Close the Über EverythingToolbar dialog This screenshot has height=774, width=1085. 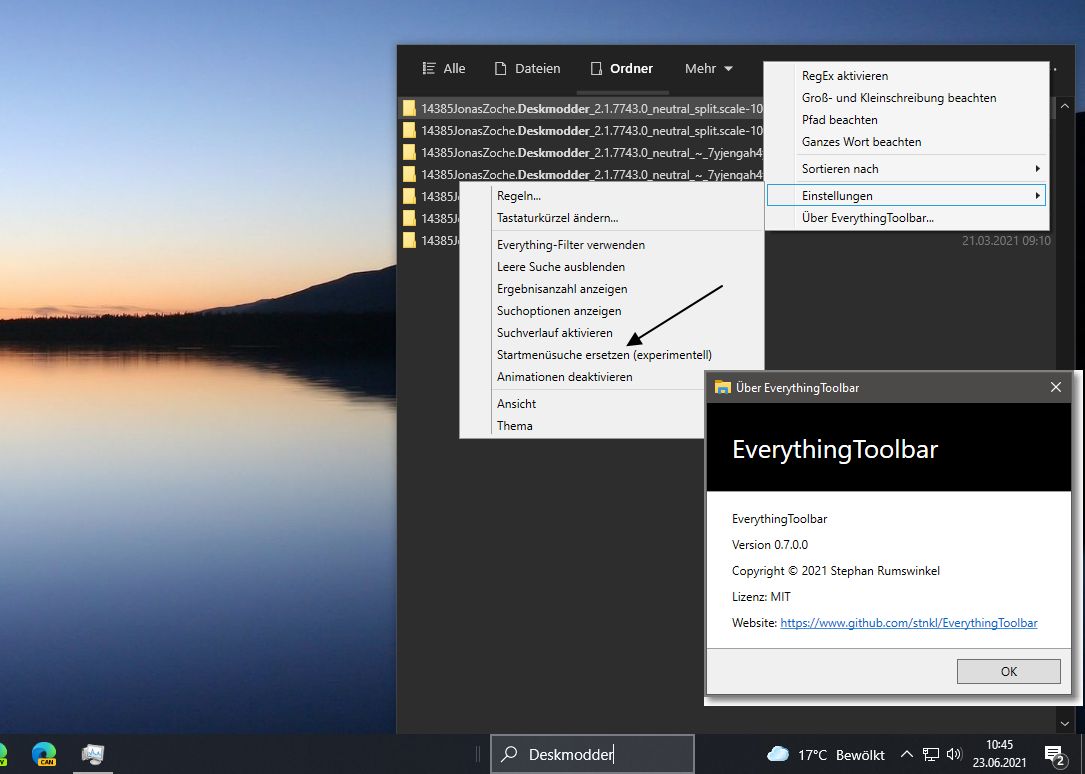point(1055,387)
